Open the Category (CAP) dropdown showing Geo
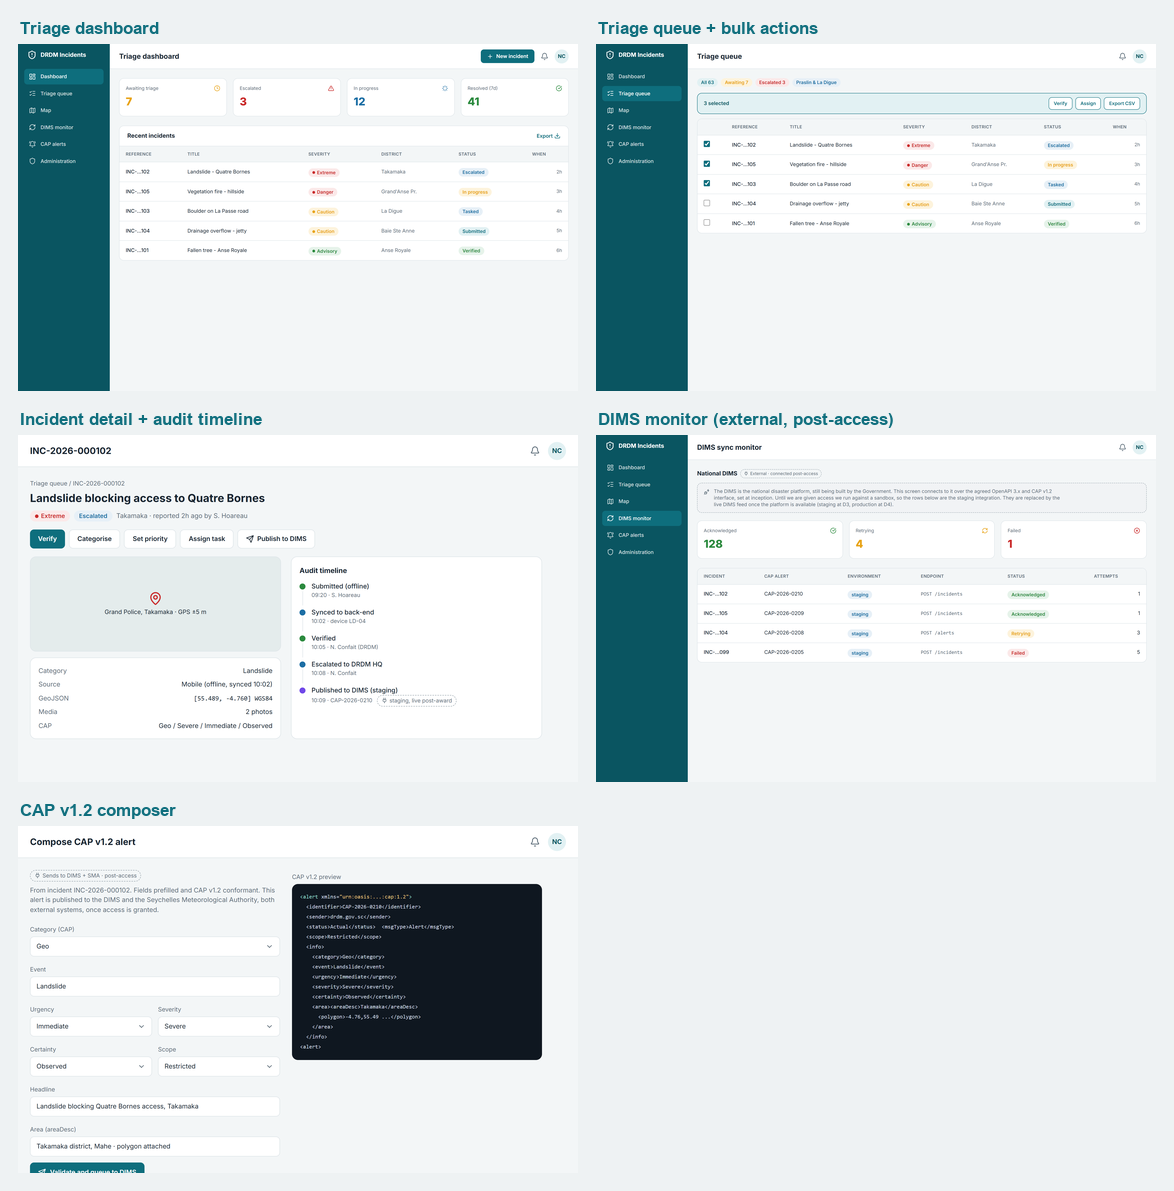The image size is (1174, 1191). (155, 946)
